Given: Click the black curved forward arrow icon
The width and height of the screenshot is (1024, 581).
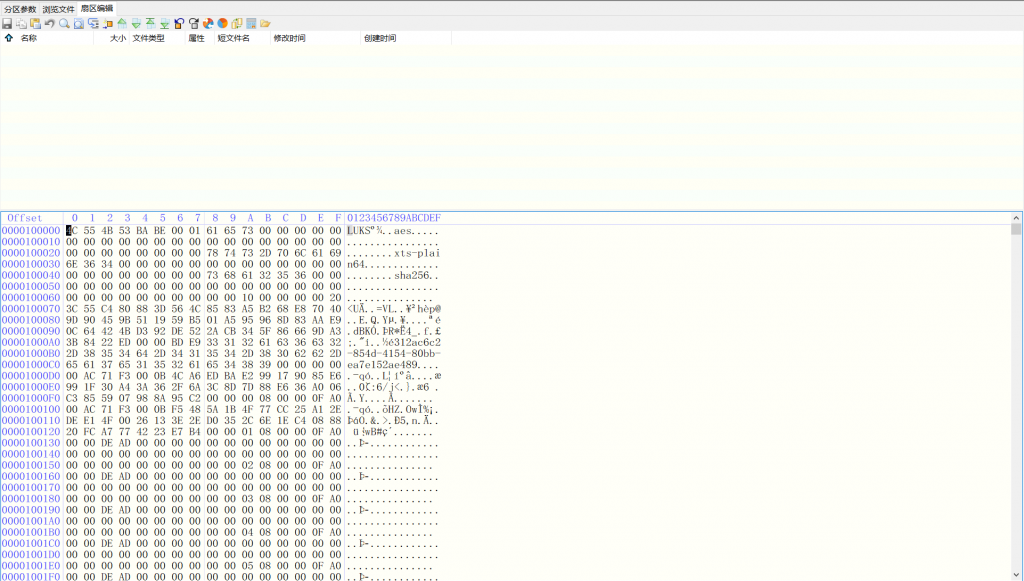Looking at the screenshot, I should [x=194, y=24].
